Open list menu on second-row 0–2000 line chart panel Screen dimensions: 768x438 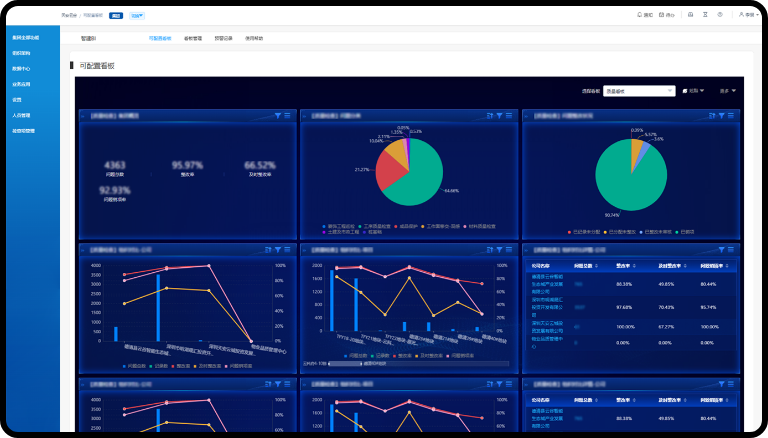pos(509,250)
